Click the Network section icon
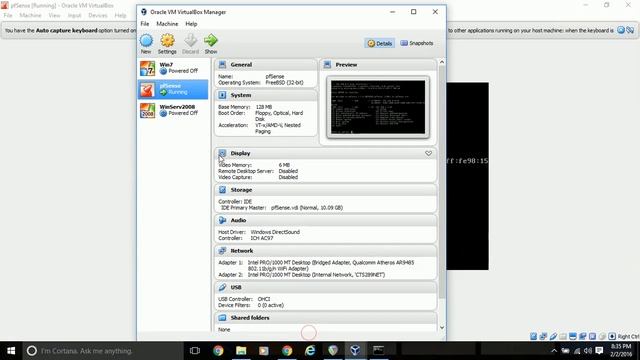This screenshot has height=360, width=640. click(x=222, y=251)
